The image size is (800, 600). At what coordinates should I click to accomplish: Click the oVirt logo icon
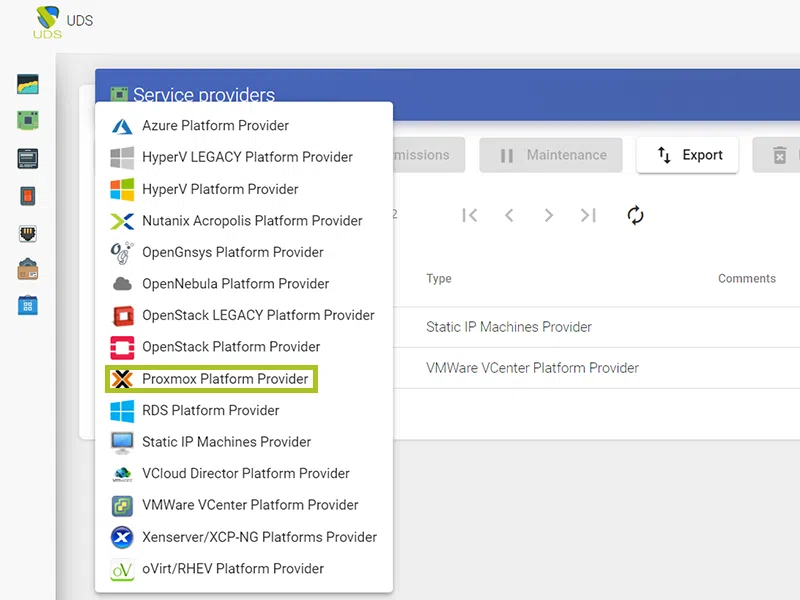click(x=122, y=569)
